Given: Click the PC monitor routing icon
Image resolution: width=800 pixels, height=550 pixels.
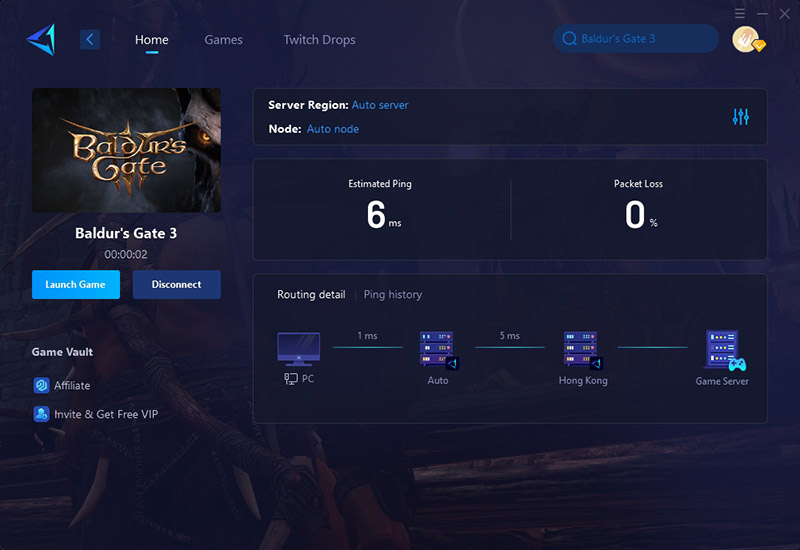Looking at the screenshot, I should click(298, 349).
